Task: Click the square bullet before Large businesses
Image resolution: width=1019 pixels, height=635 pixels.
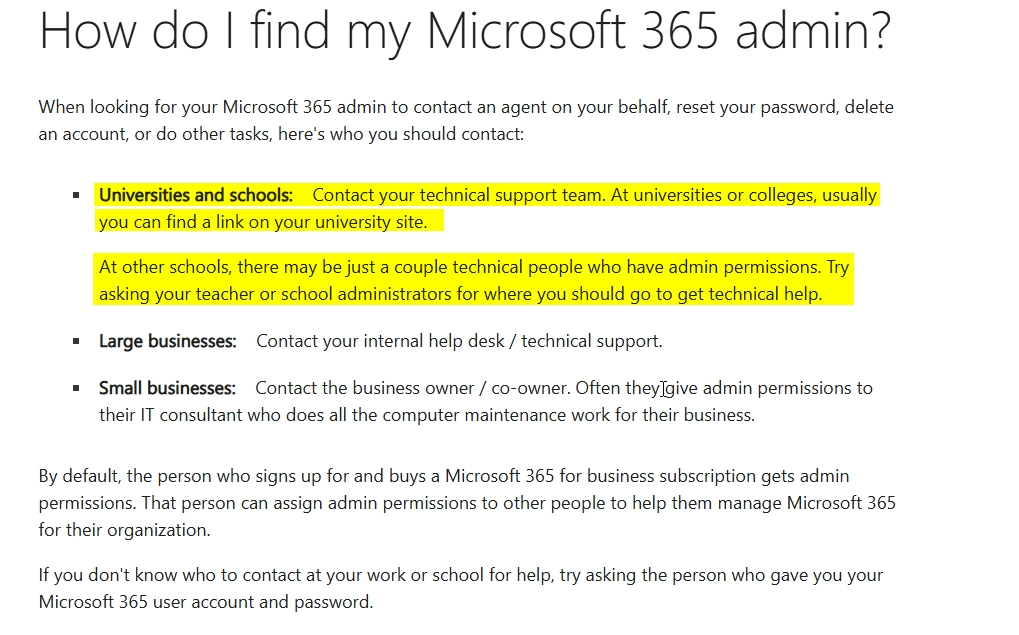Action: click(x=77, y=341)
